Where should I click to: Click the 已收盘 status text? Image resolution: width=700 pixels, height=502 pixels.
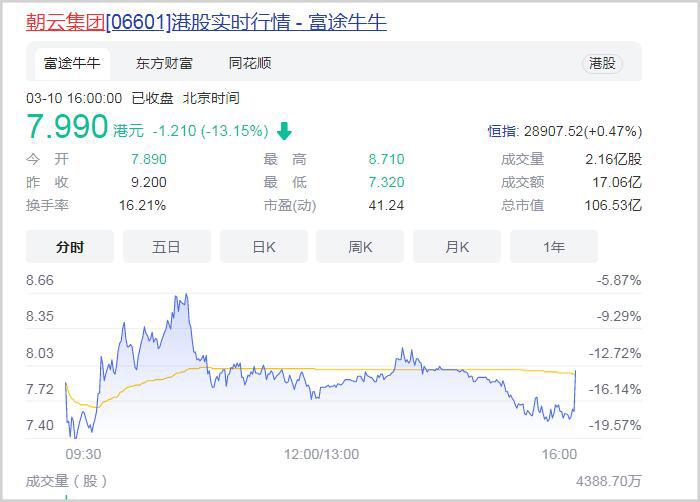(x=152, y=98)
